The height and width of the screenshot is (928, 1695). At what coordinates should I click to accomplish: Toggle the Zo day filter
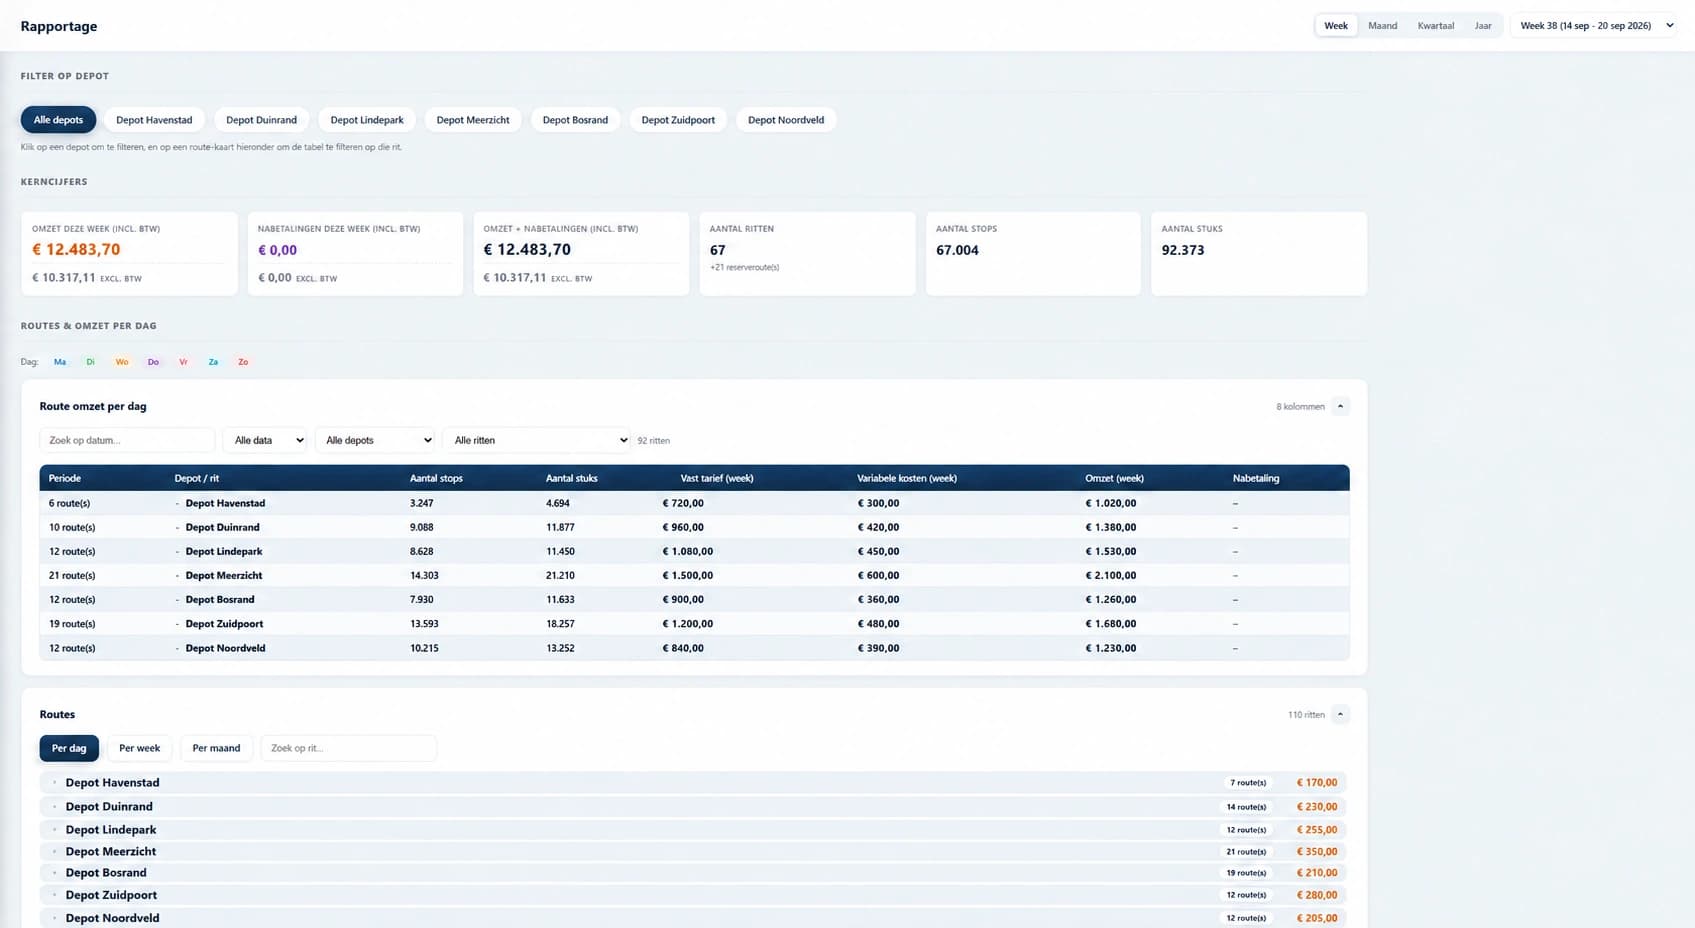(x=243, y=362)
